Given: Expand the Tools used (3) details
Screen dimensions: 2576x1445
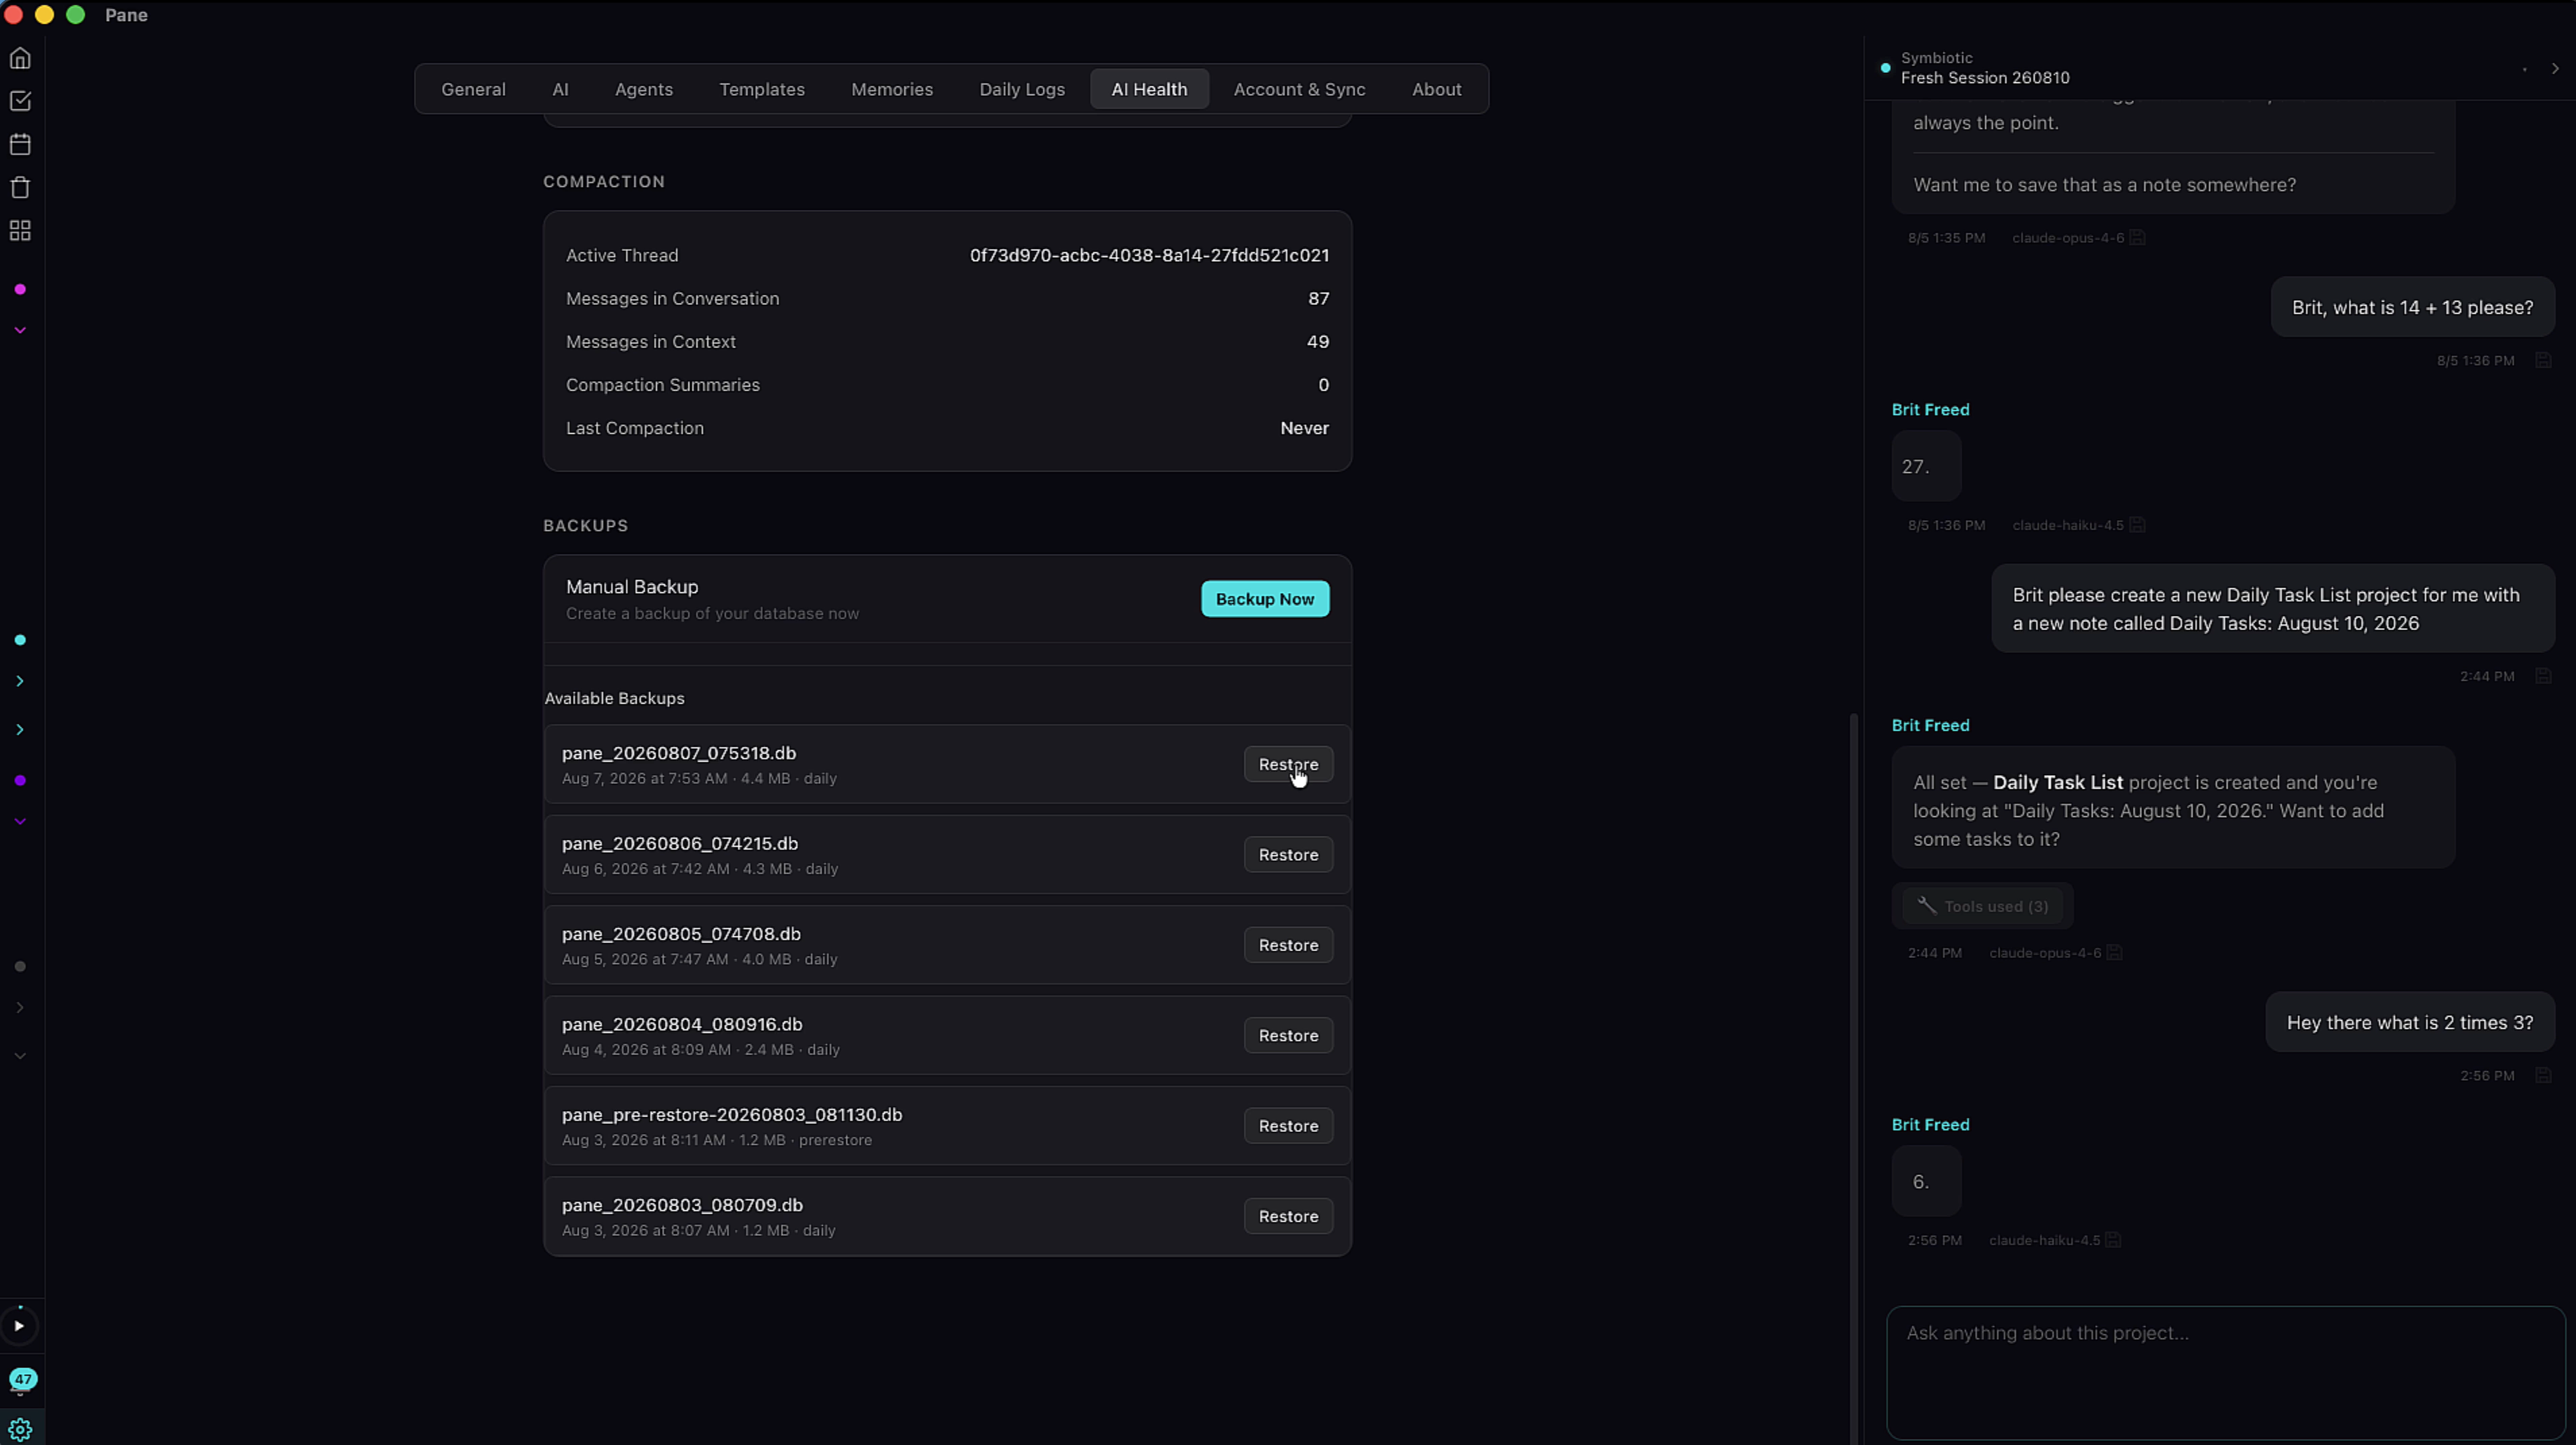Looking at the screenshot, I should point(1982,906).
